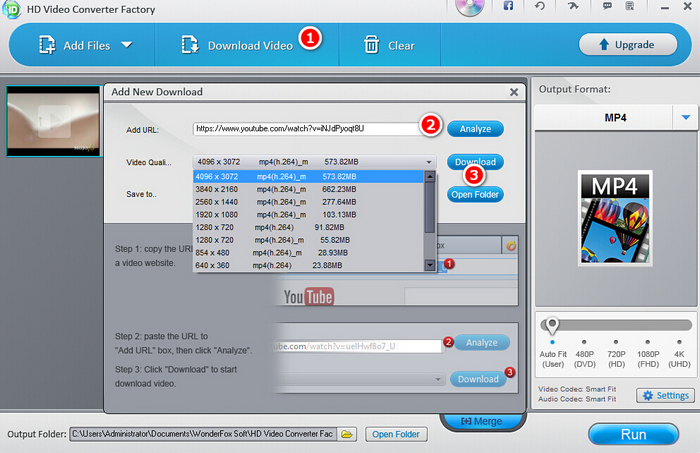The height and width of the screenshot is (453, 700).
Task: Select 1280 x 720 91.82MB option
Action: [x=308, y=228]
